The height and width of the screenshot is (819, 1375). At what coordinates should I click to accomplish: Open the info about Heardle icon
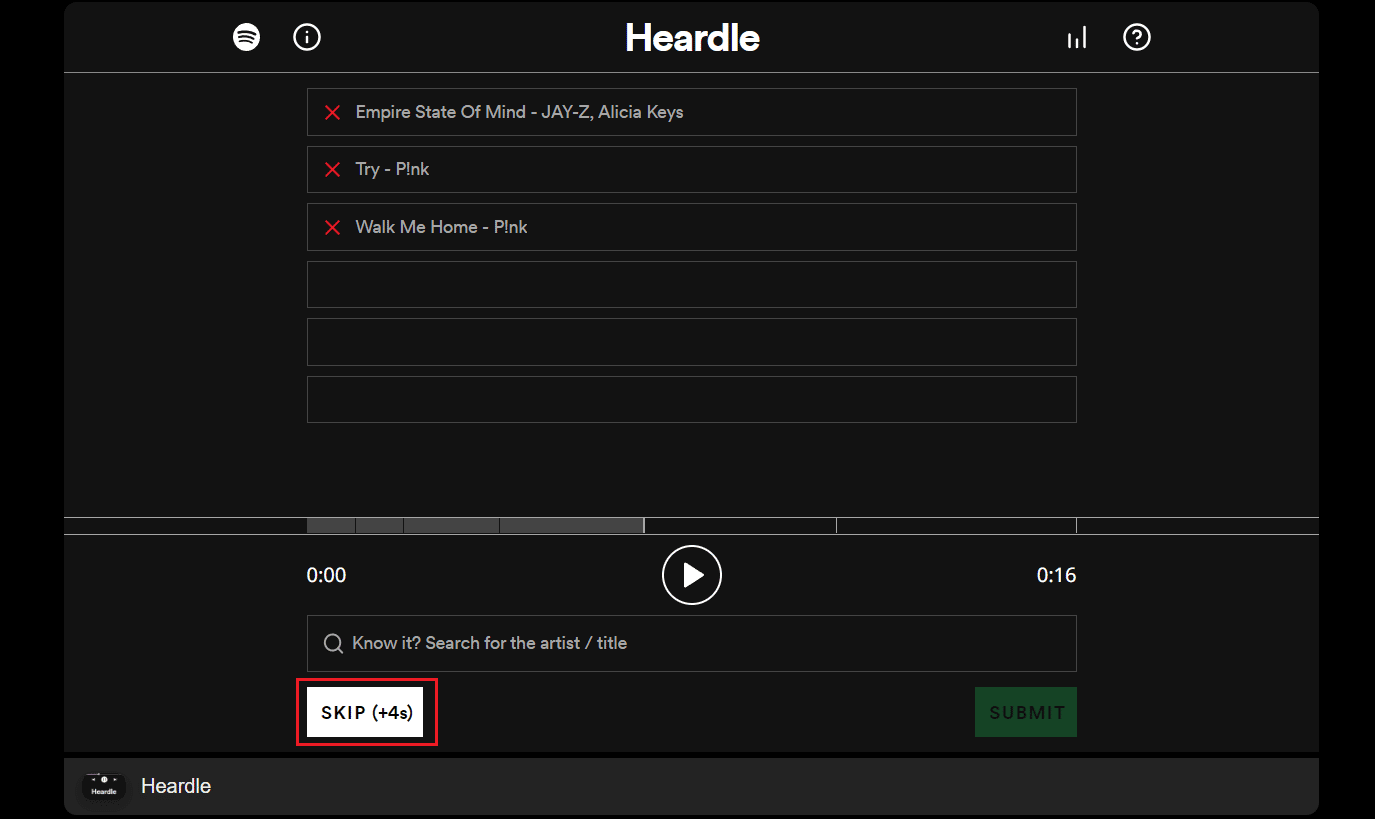(306, 38)
